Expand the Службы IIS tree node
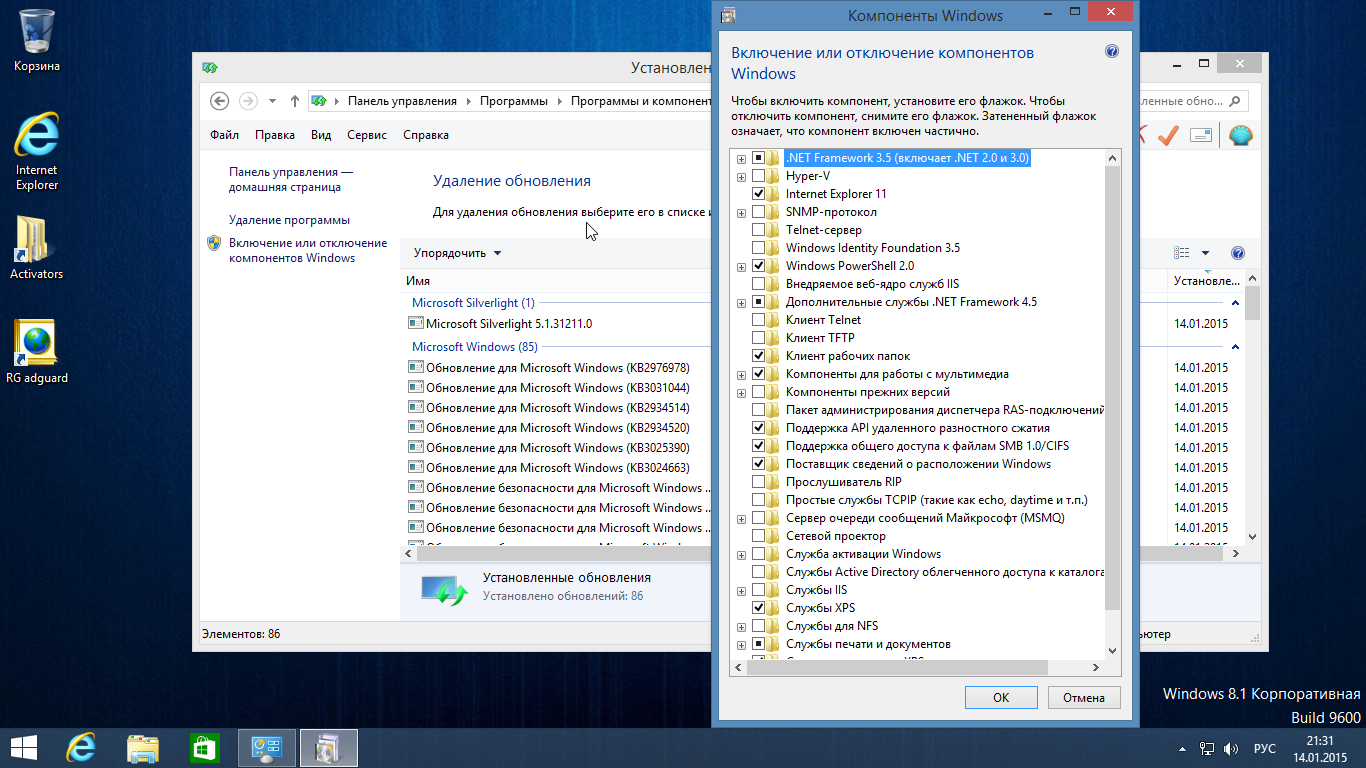1366x768 pixels. tap(741, 591)
